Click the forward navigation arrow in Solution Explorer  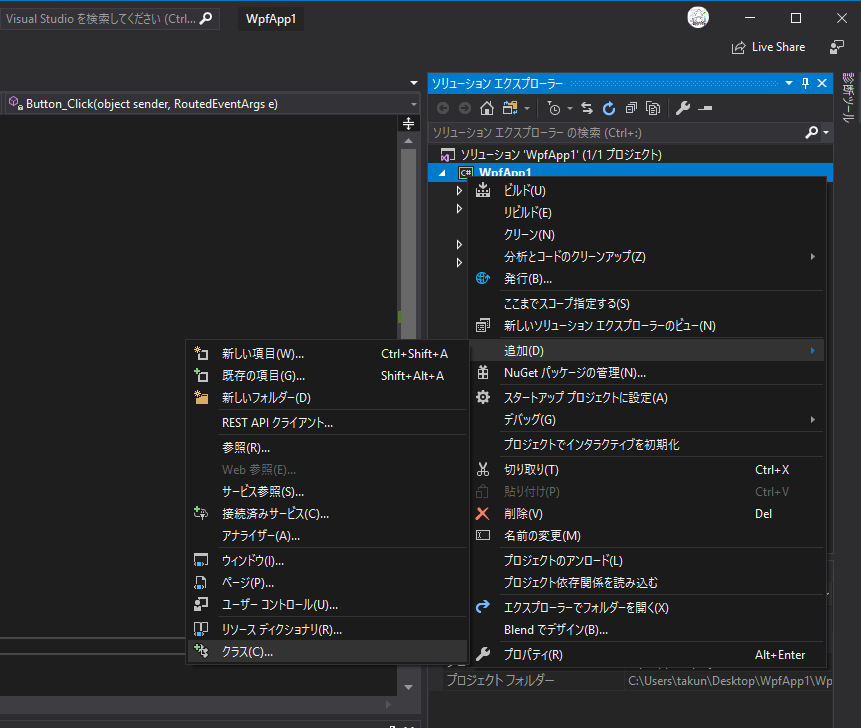(x=465, y=108)
